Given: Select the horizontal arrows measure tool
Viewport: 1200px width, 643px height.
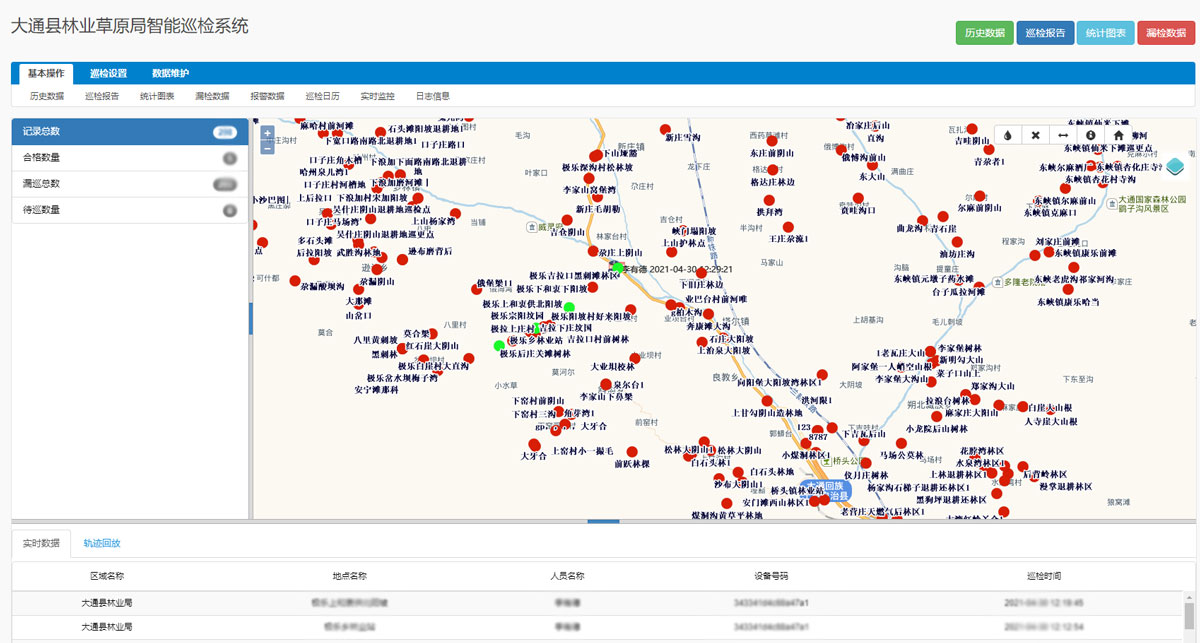Looking at the screenshot, I should (1063, 135).
